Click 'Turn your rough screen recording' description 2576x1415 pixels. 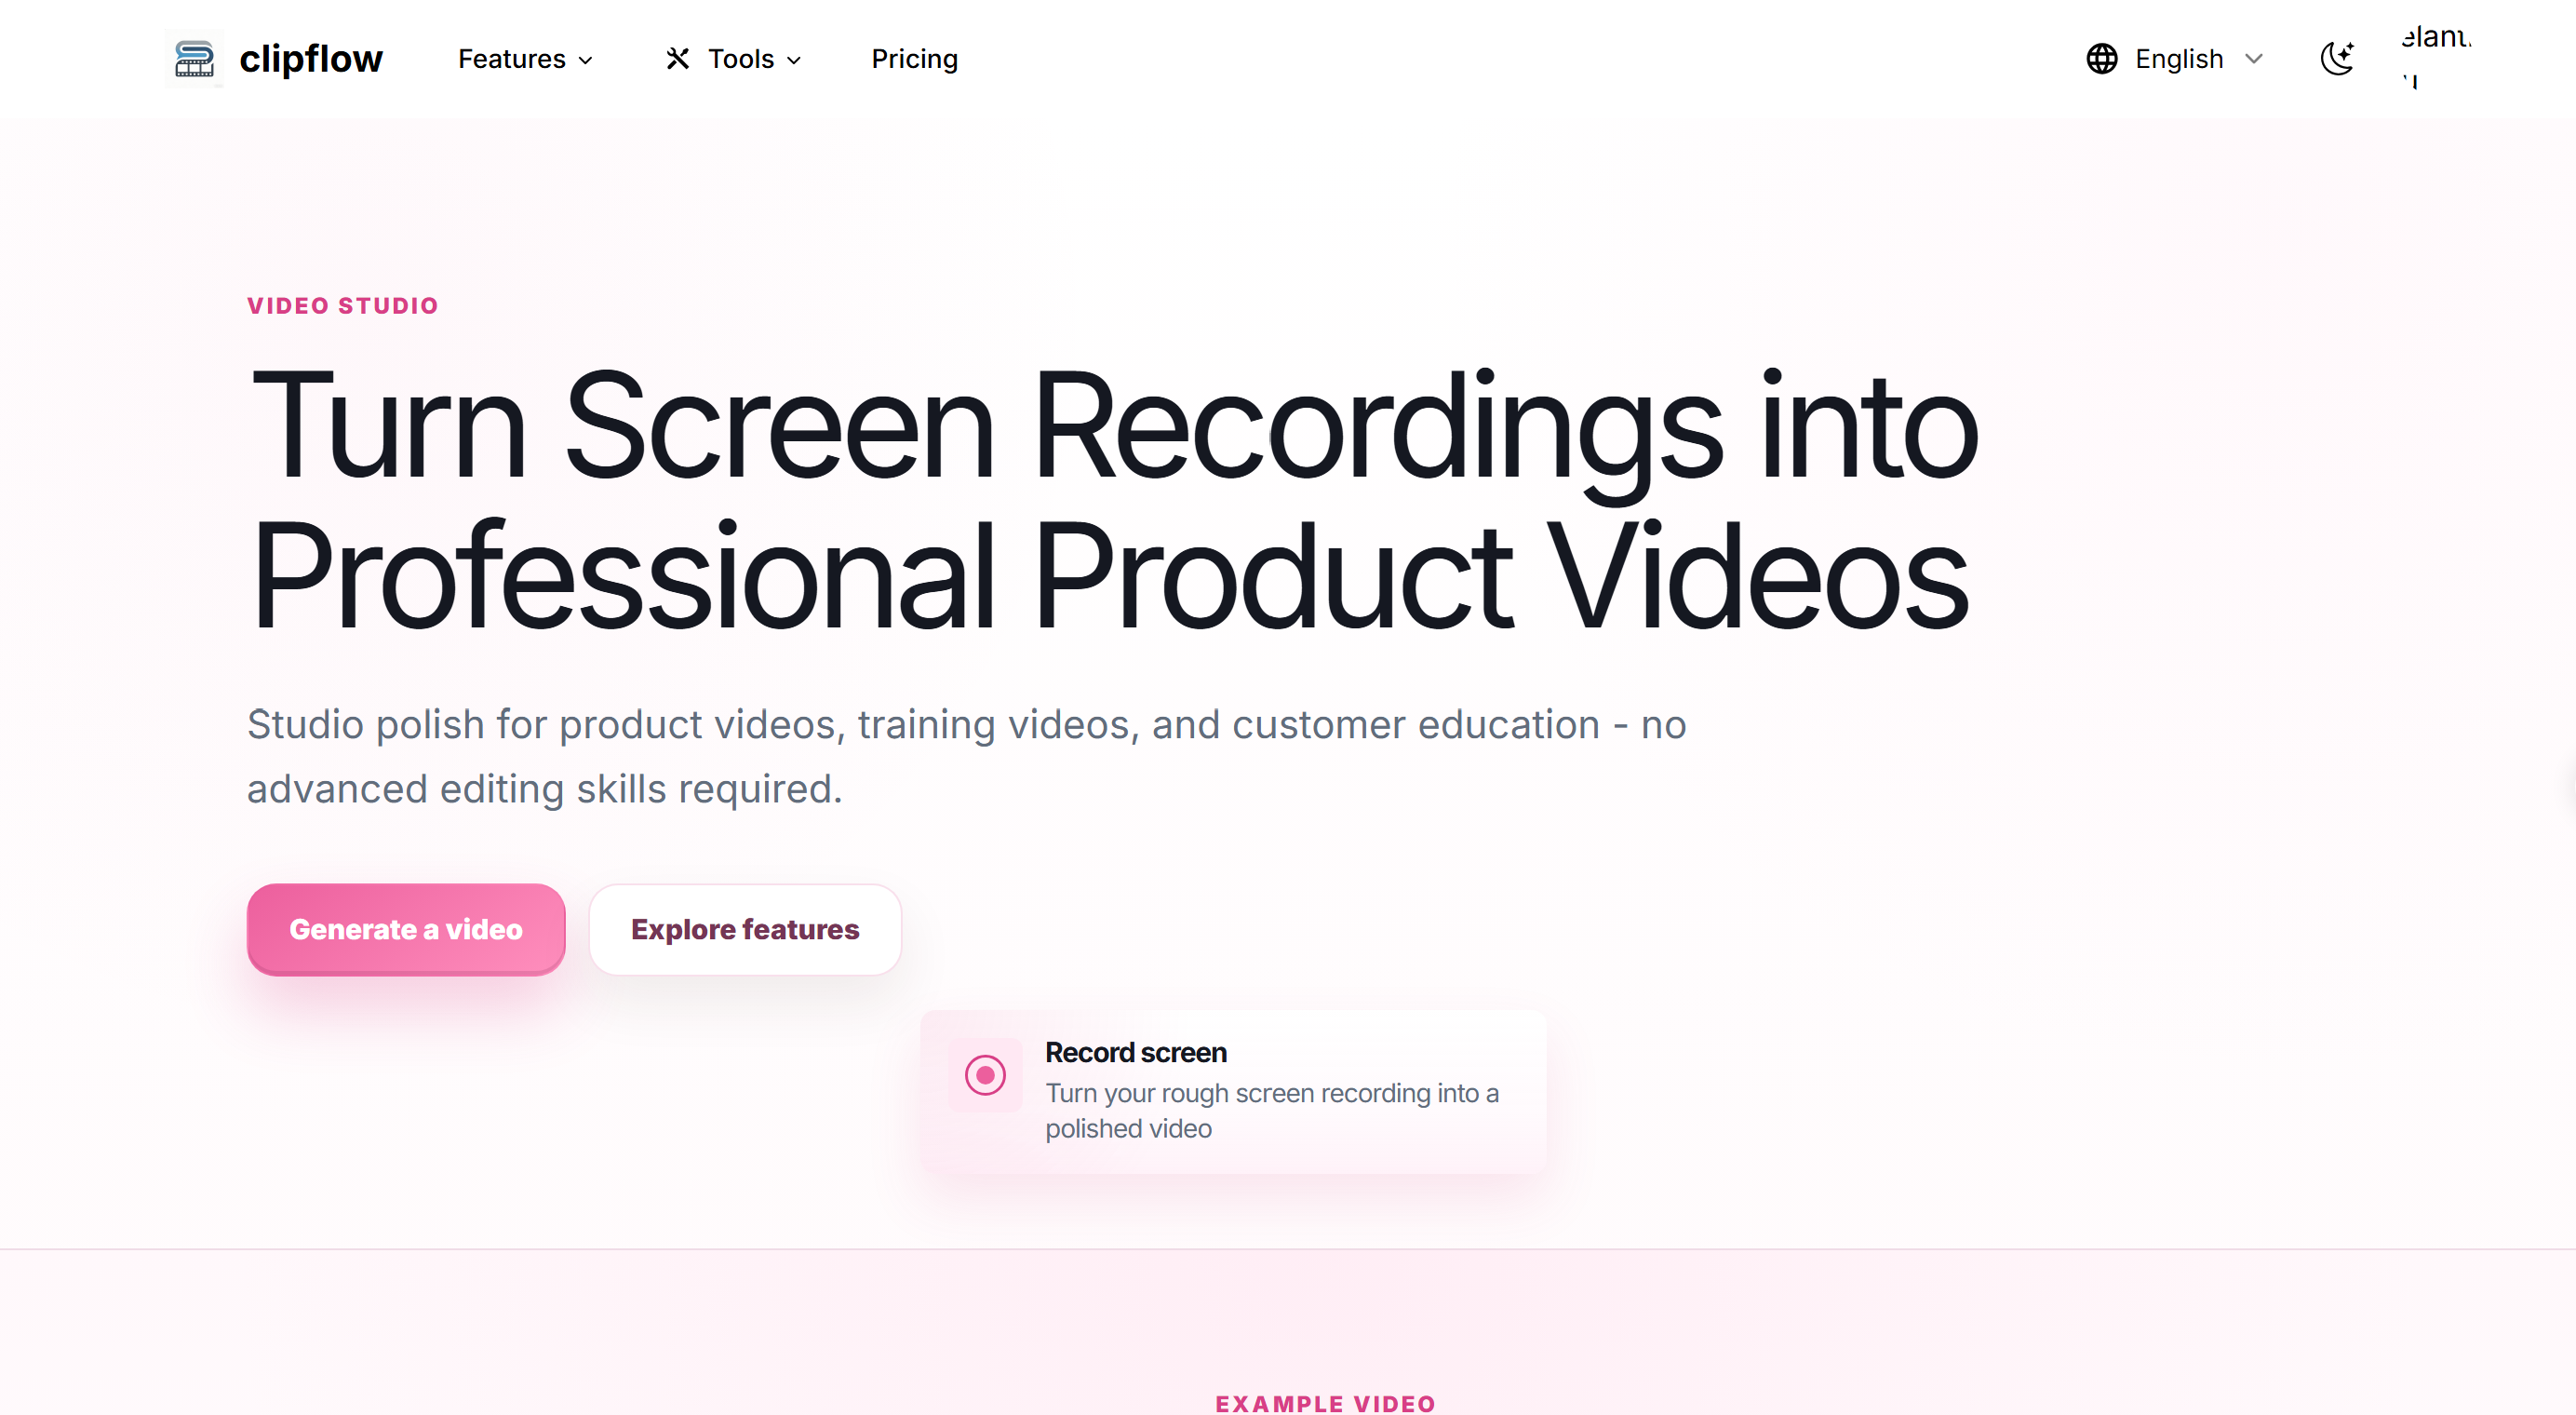1272,1110
